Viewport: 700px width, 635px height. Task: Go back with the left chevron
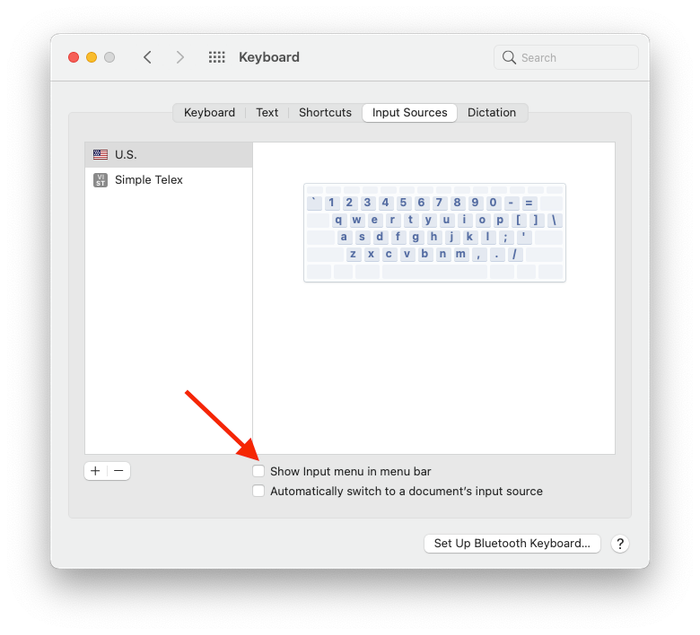(x=148, y=57)
